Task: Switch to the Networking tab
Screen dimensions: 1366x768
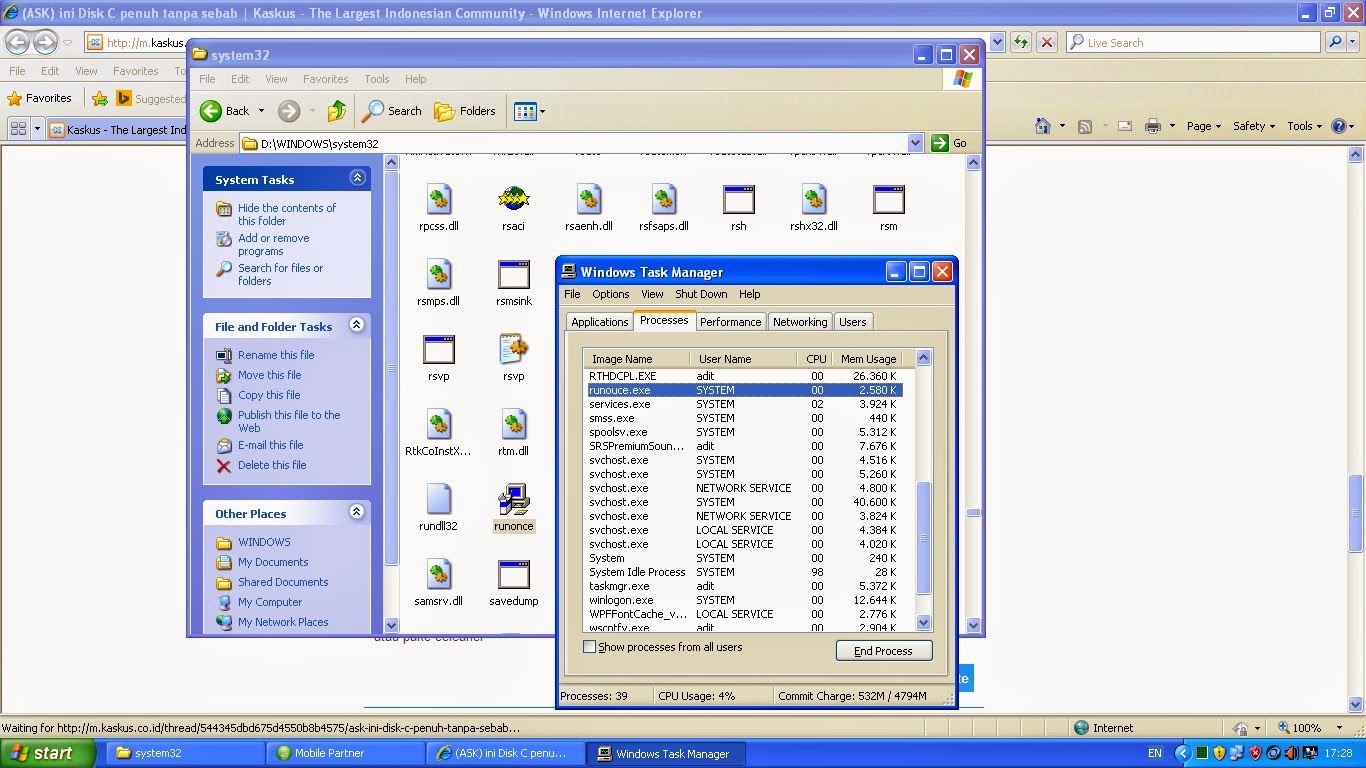Action: pos(800,322)
